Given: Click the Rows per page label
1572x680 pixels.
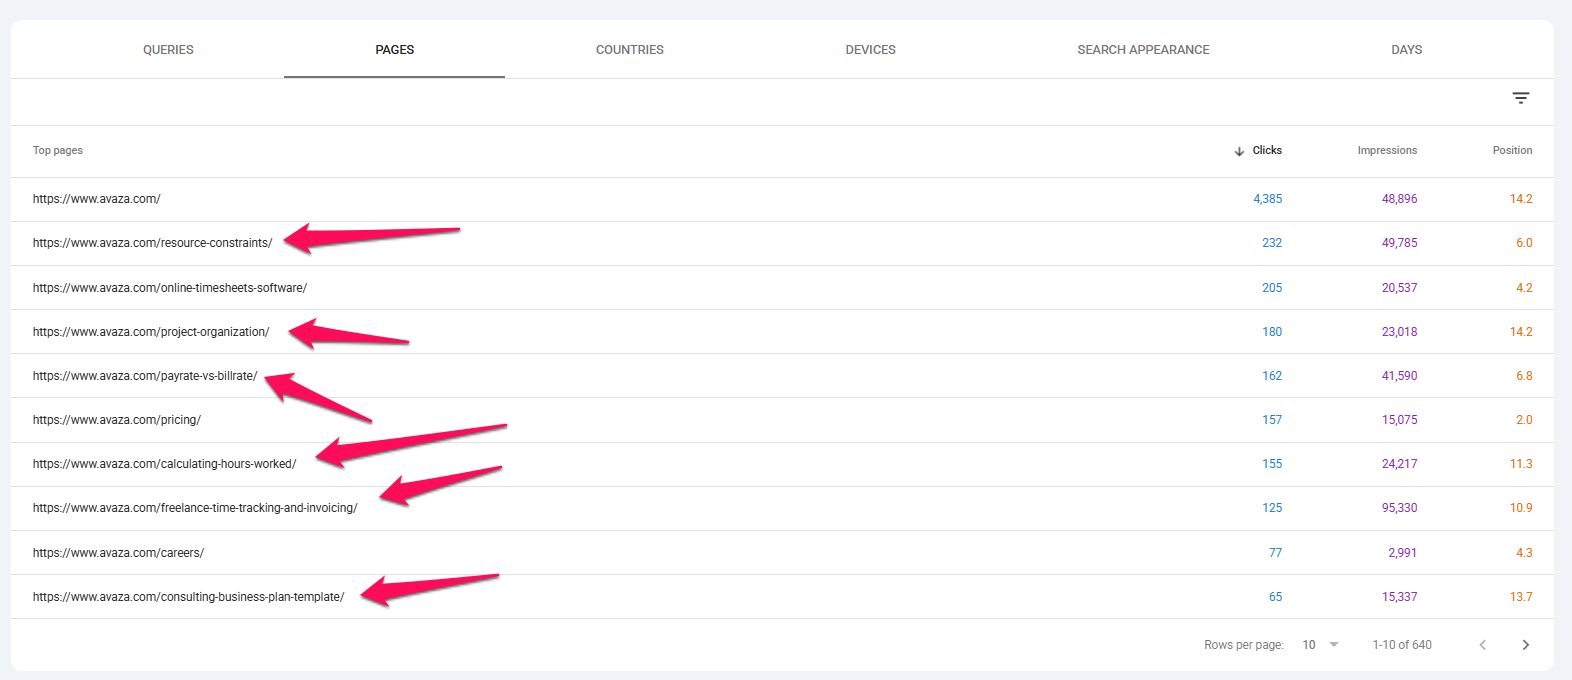Looking at the screenshot, I should pyautogui.click(x=1244, y=645).
